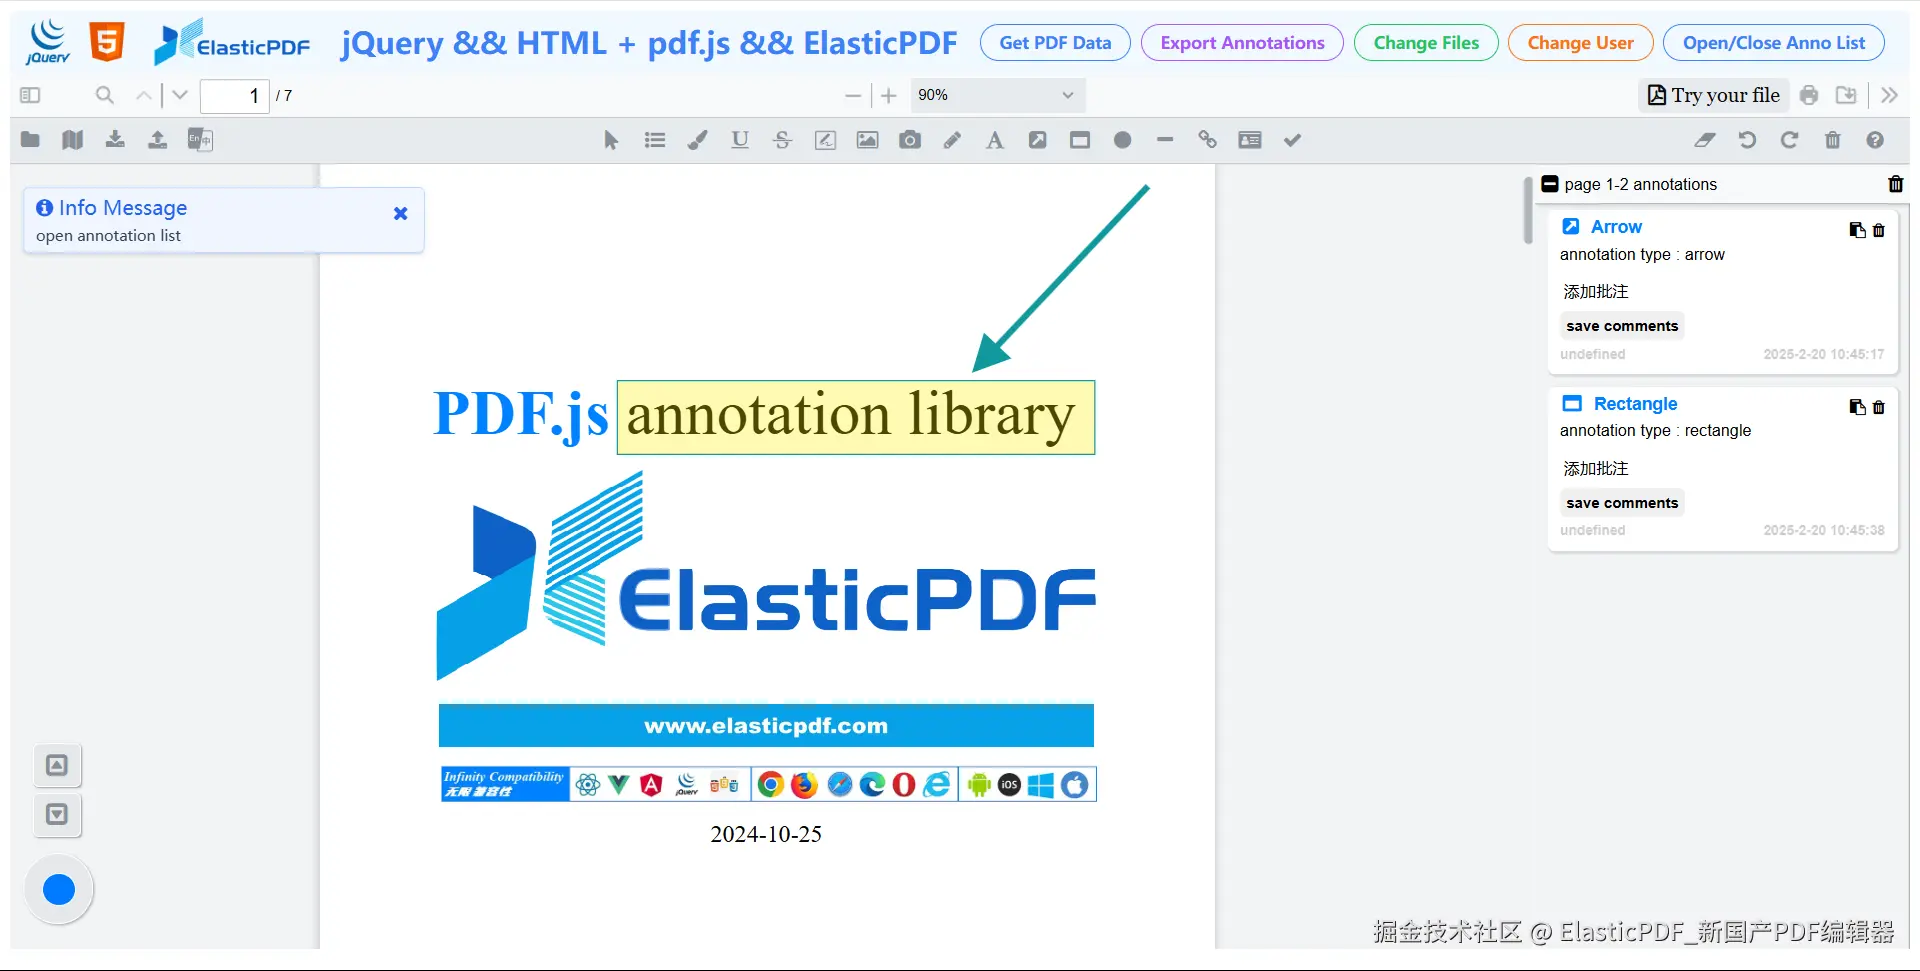The image size is (1920, 971).
Task: Select the strikethrough annotation tool
Action: click(782, 140)
